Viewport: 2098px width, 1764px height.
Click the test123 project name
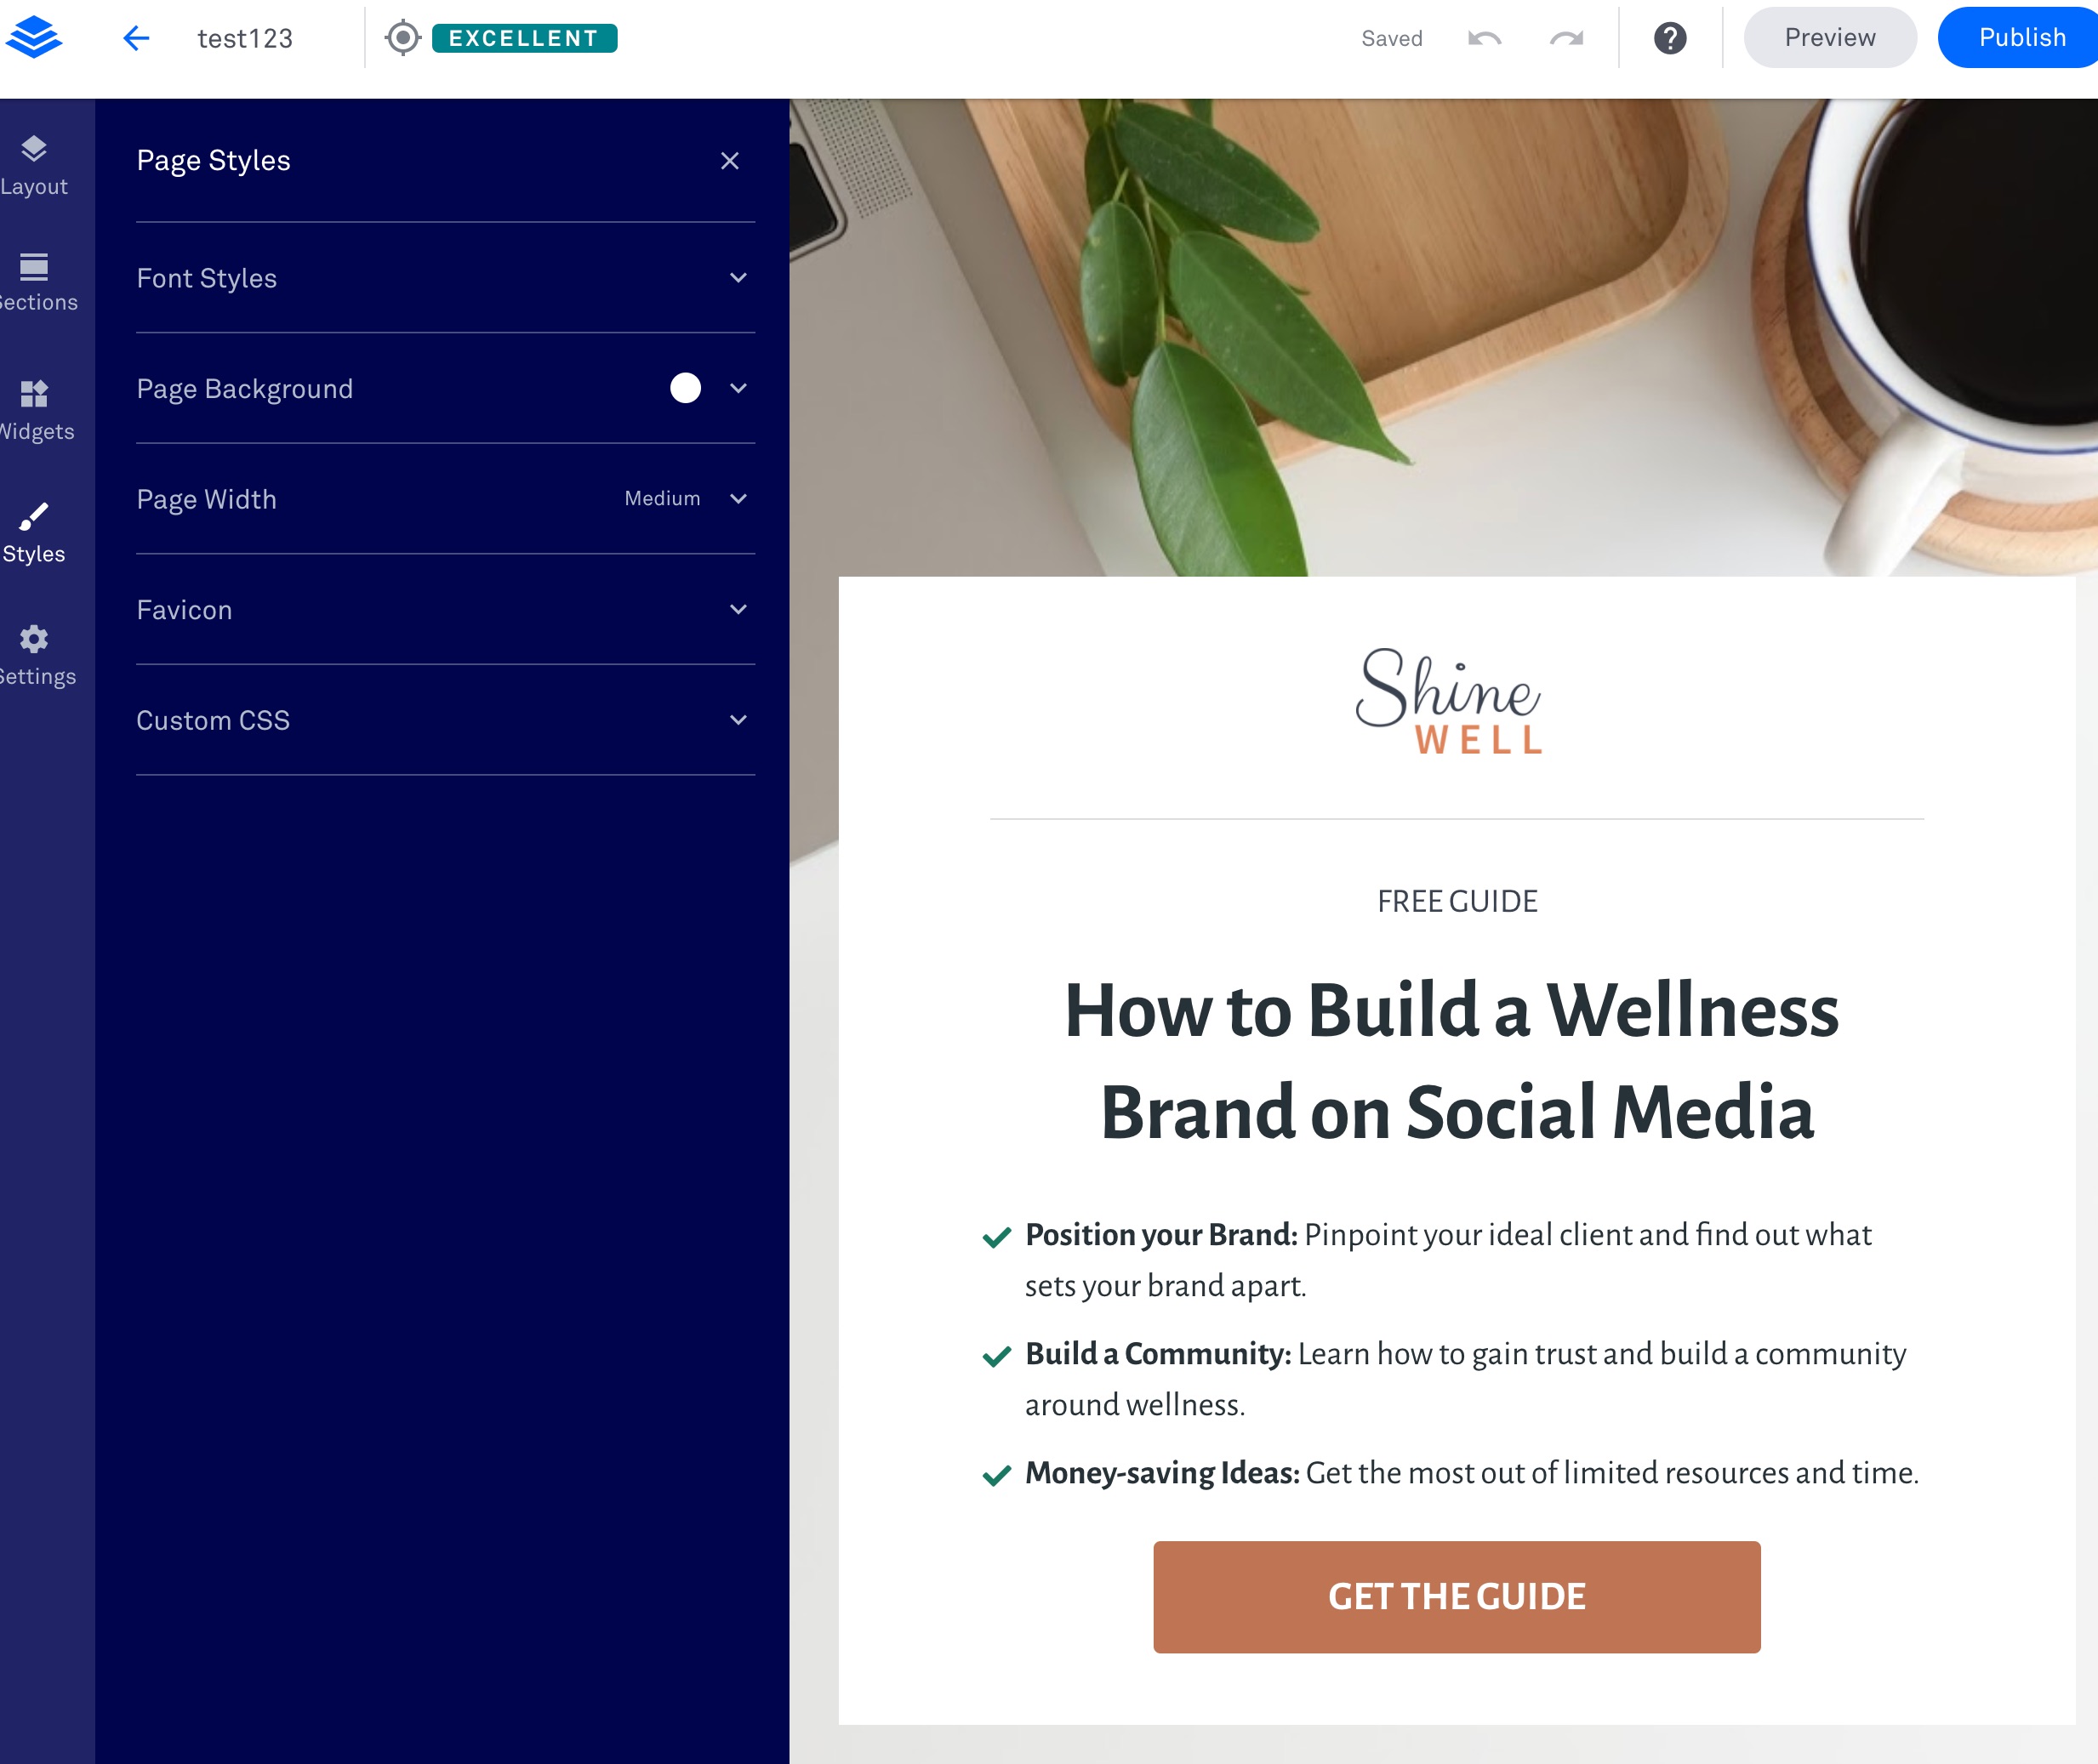click(x=245, y=37)
